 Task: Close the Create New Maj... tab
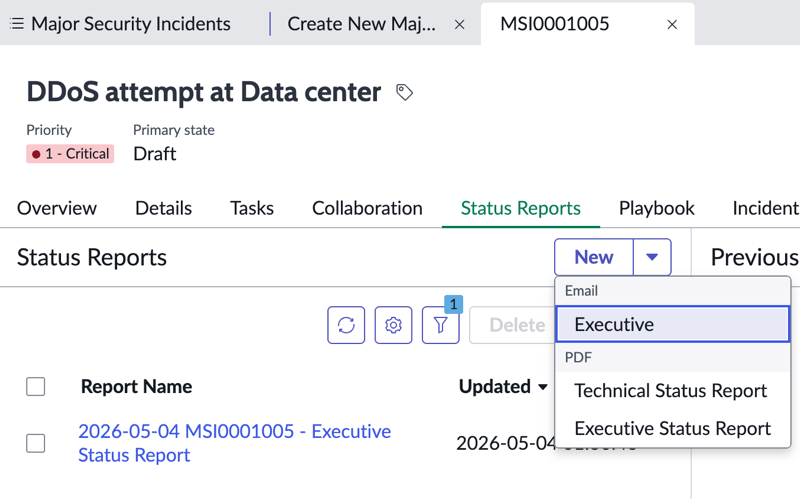[x=459, y=24]
